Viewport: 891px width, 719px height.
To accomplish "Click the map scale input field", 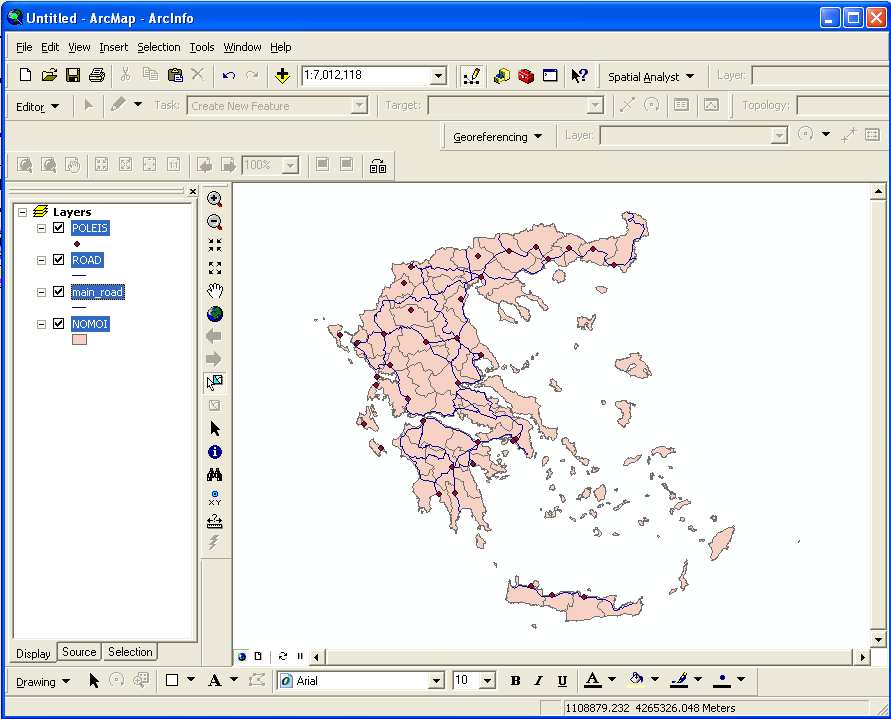I will click(x=367, y=76).
